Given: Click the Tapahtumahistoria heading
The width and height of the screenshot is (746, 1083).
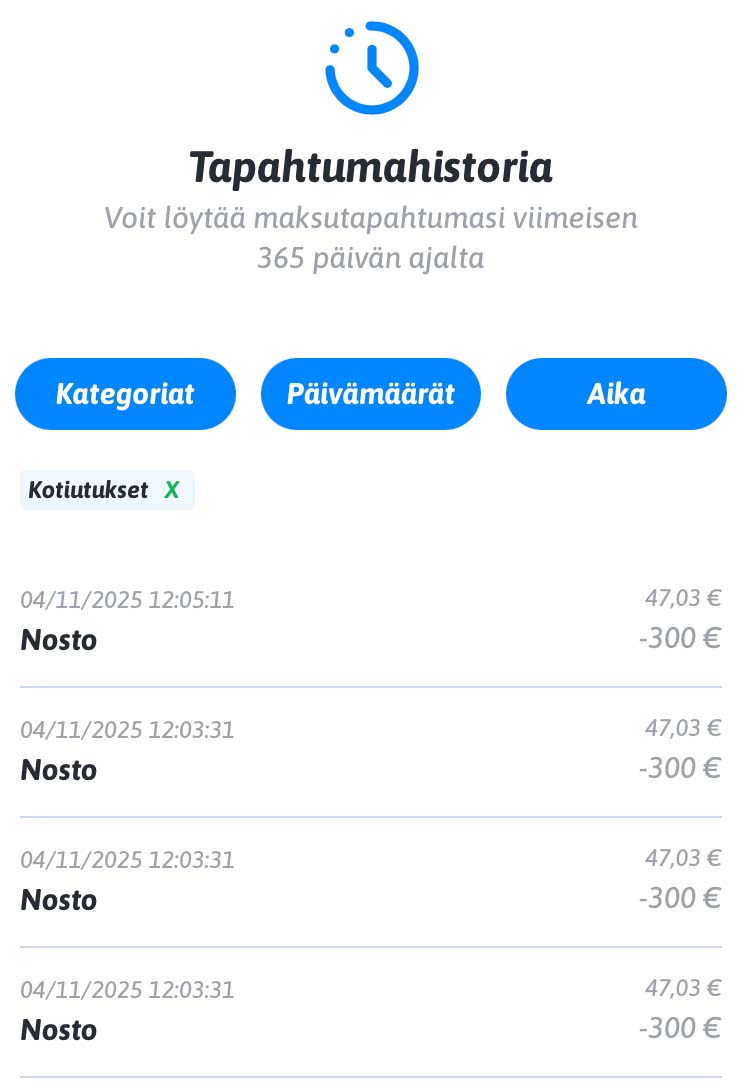Looking at the screenshot, I should coord(371,167).
